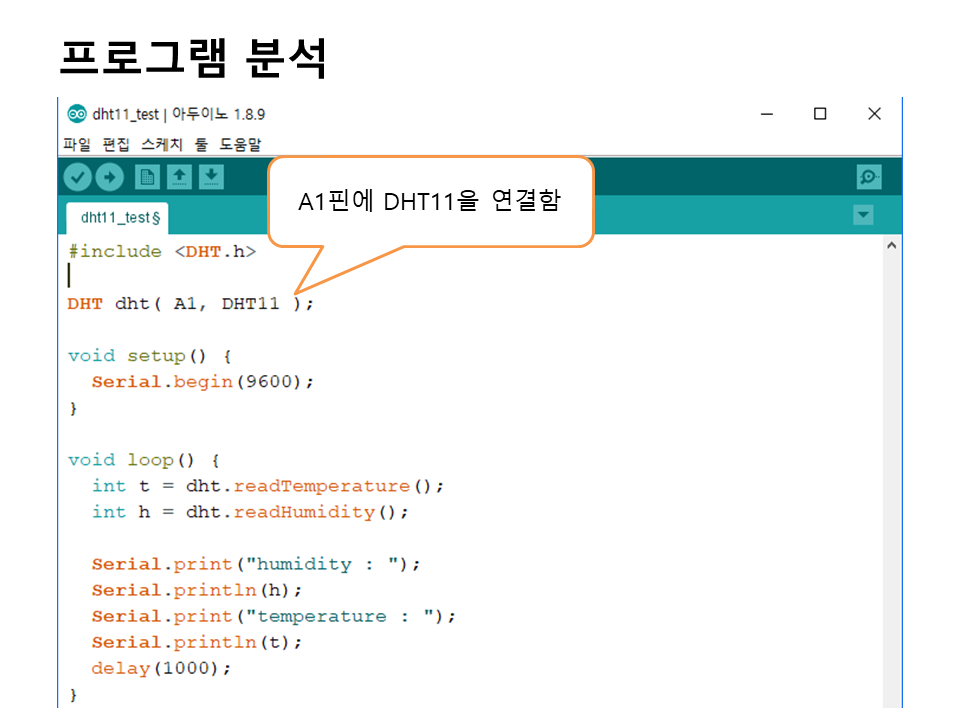Click 'Serial.print("temperature : ");' line
This screenshot has height=720, width=960.
pos(274,616)
